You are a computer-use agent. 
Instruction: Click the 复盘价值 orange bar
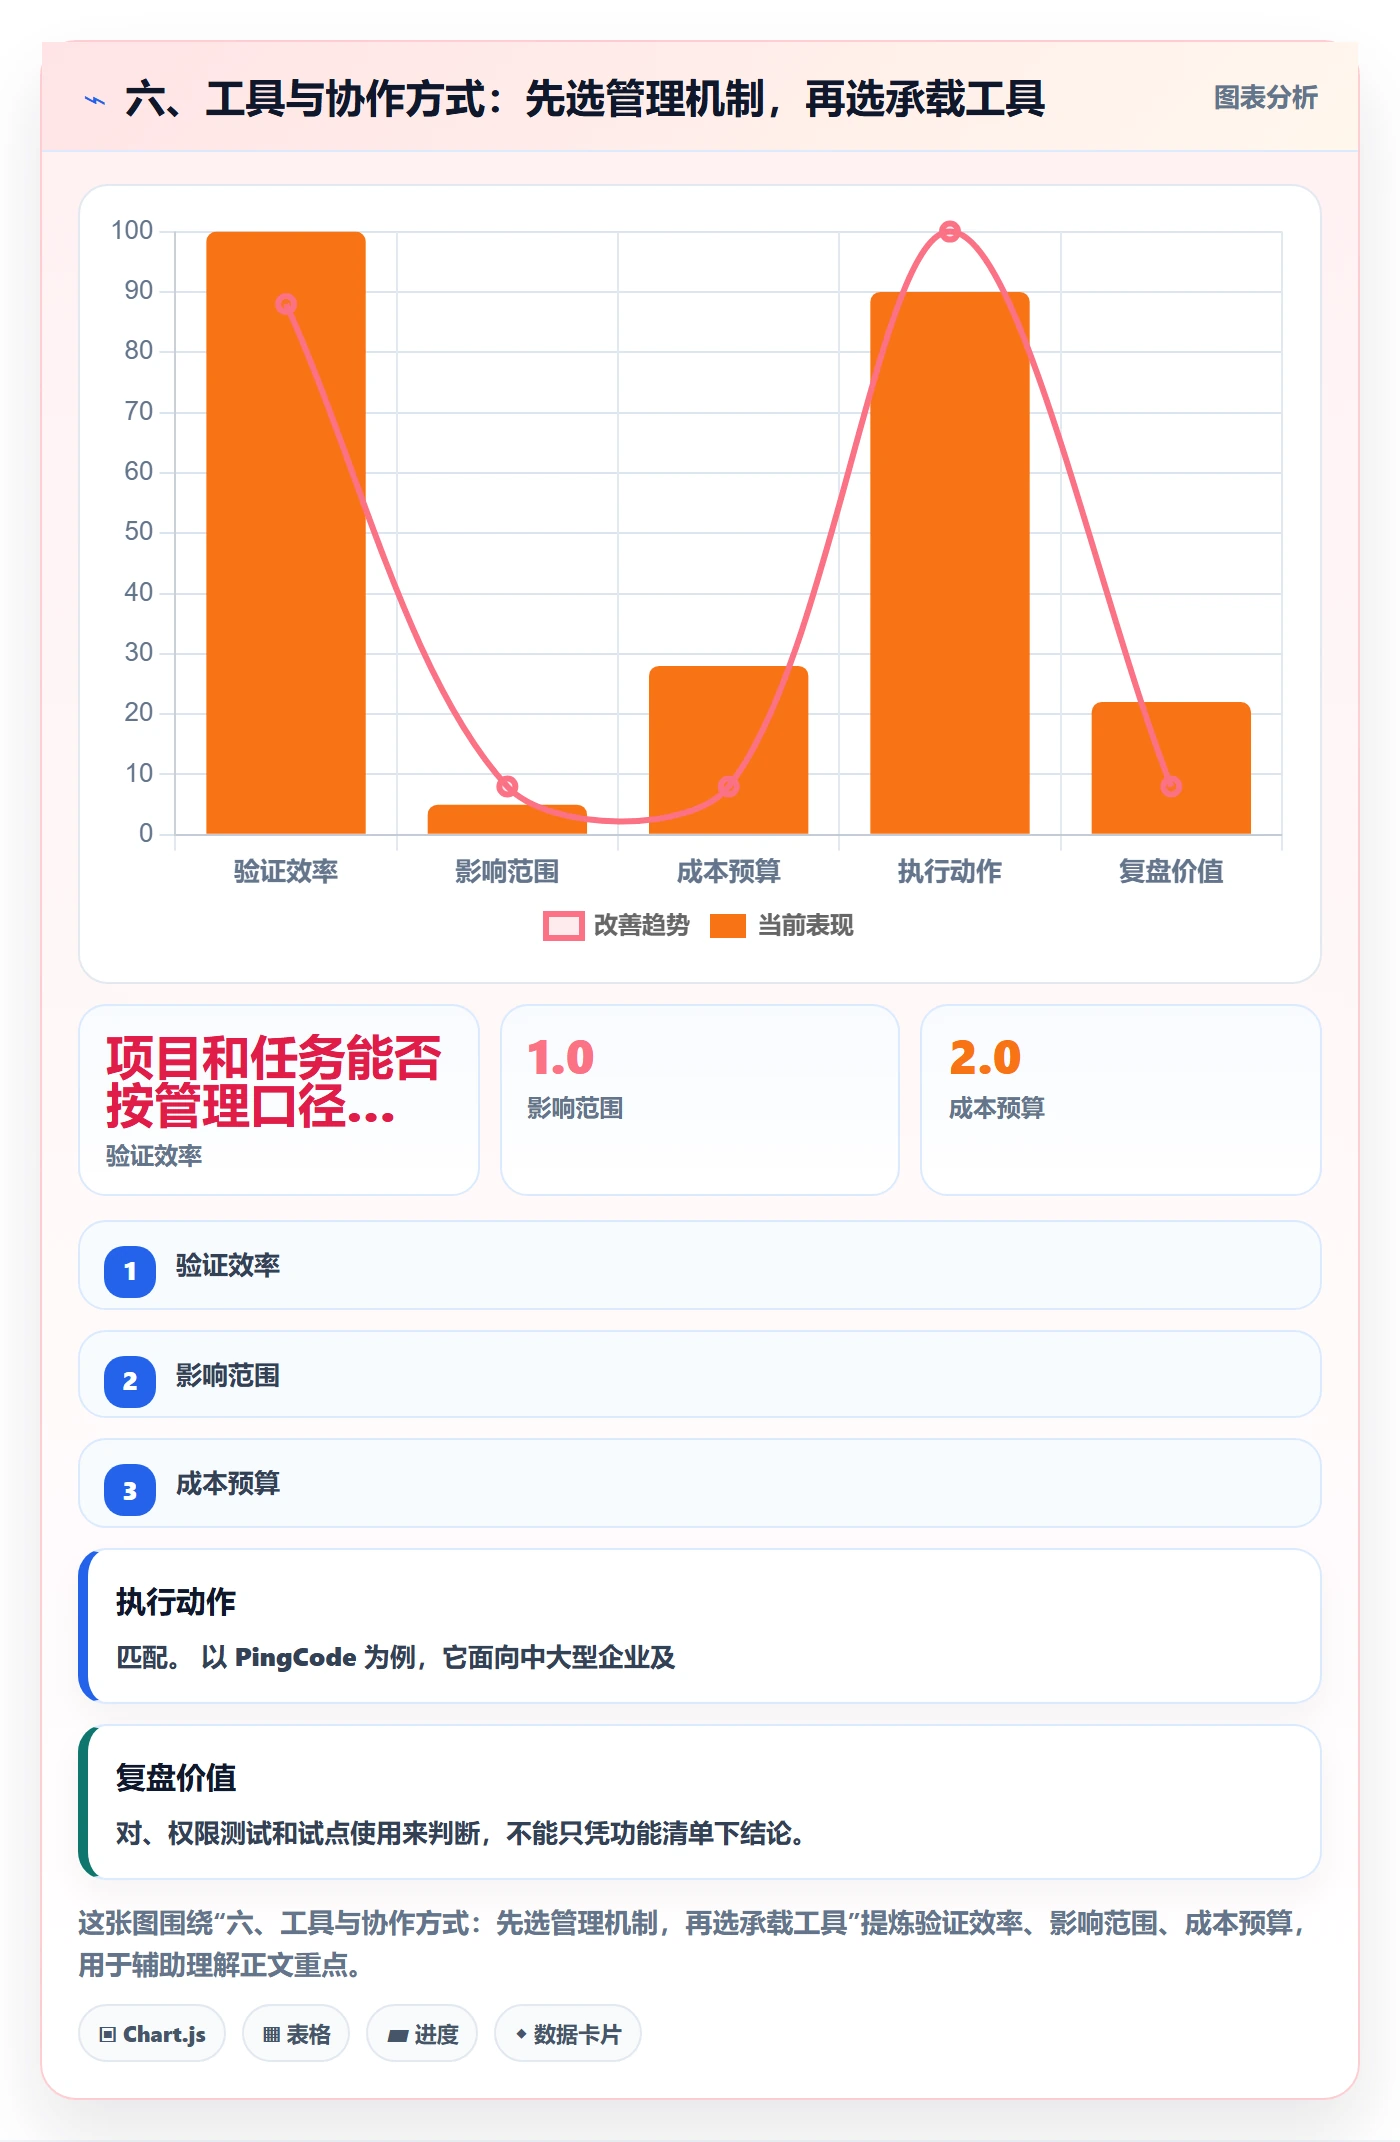coord(1171,768)
